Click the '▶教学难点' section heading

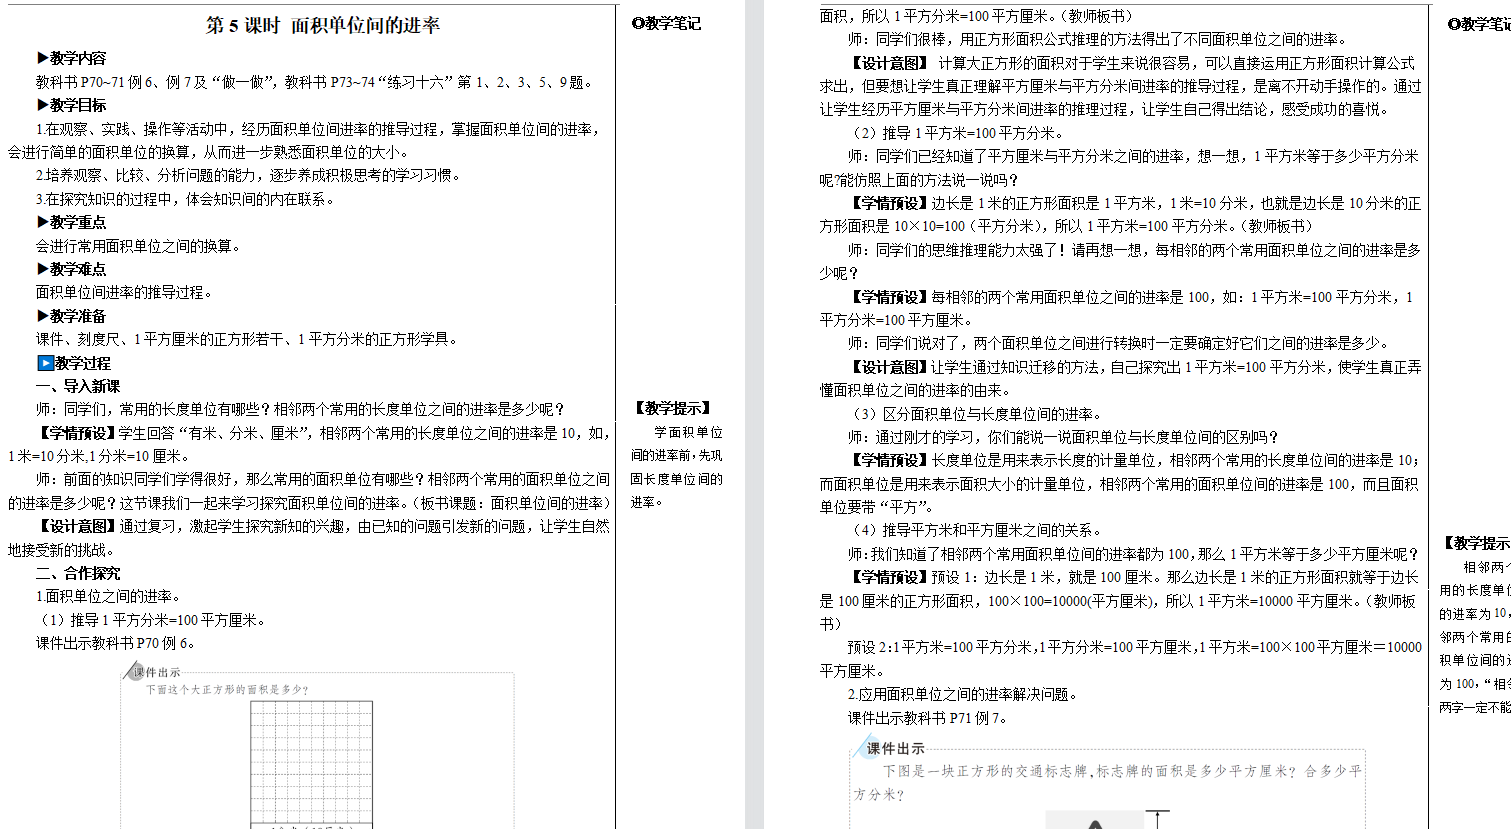click(x=71, y=269)
